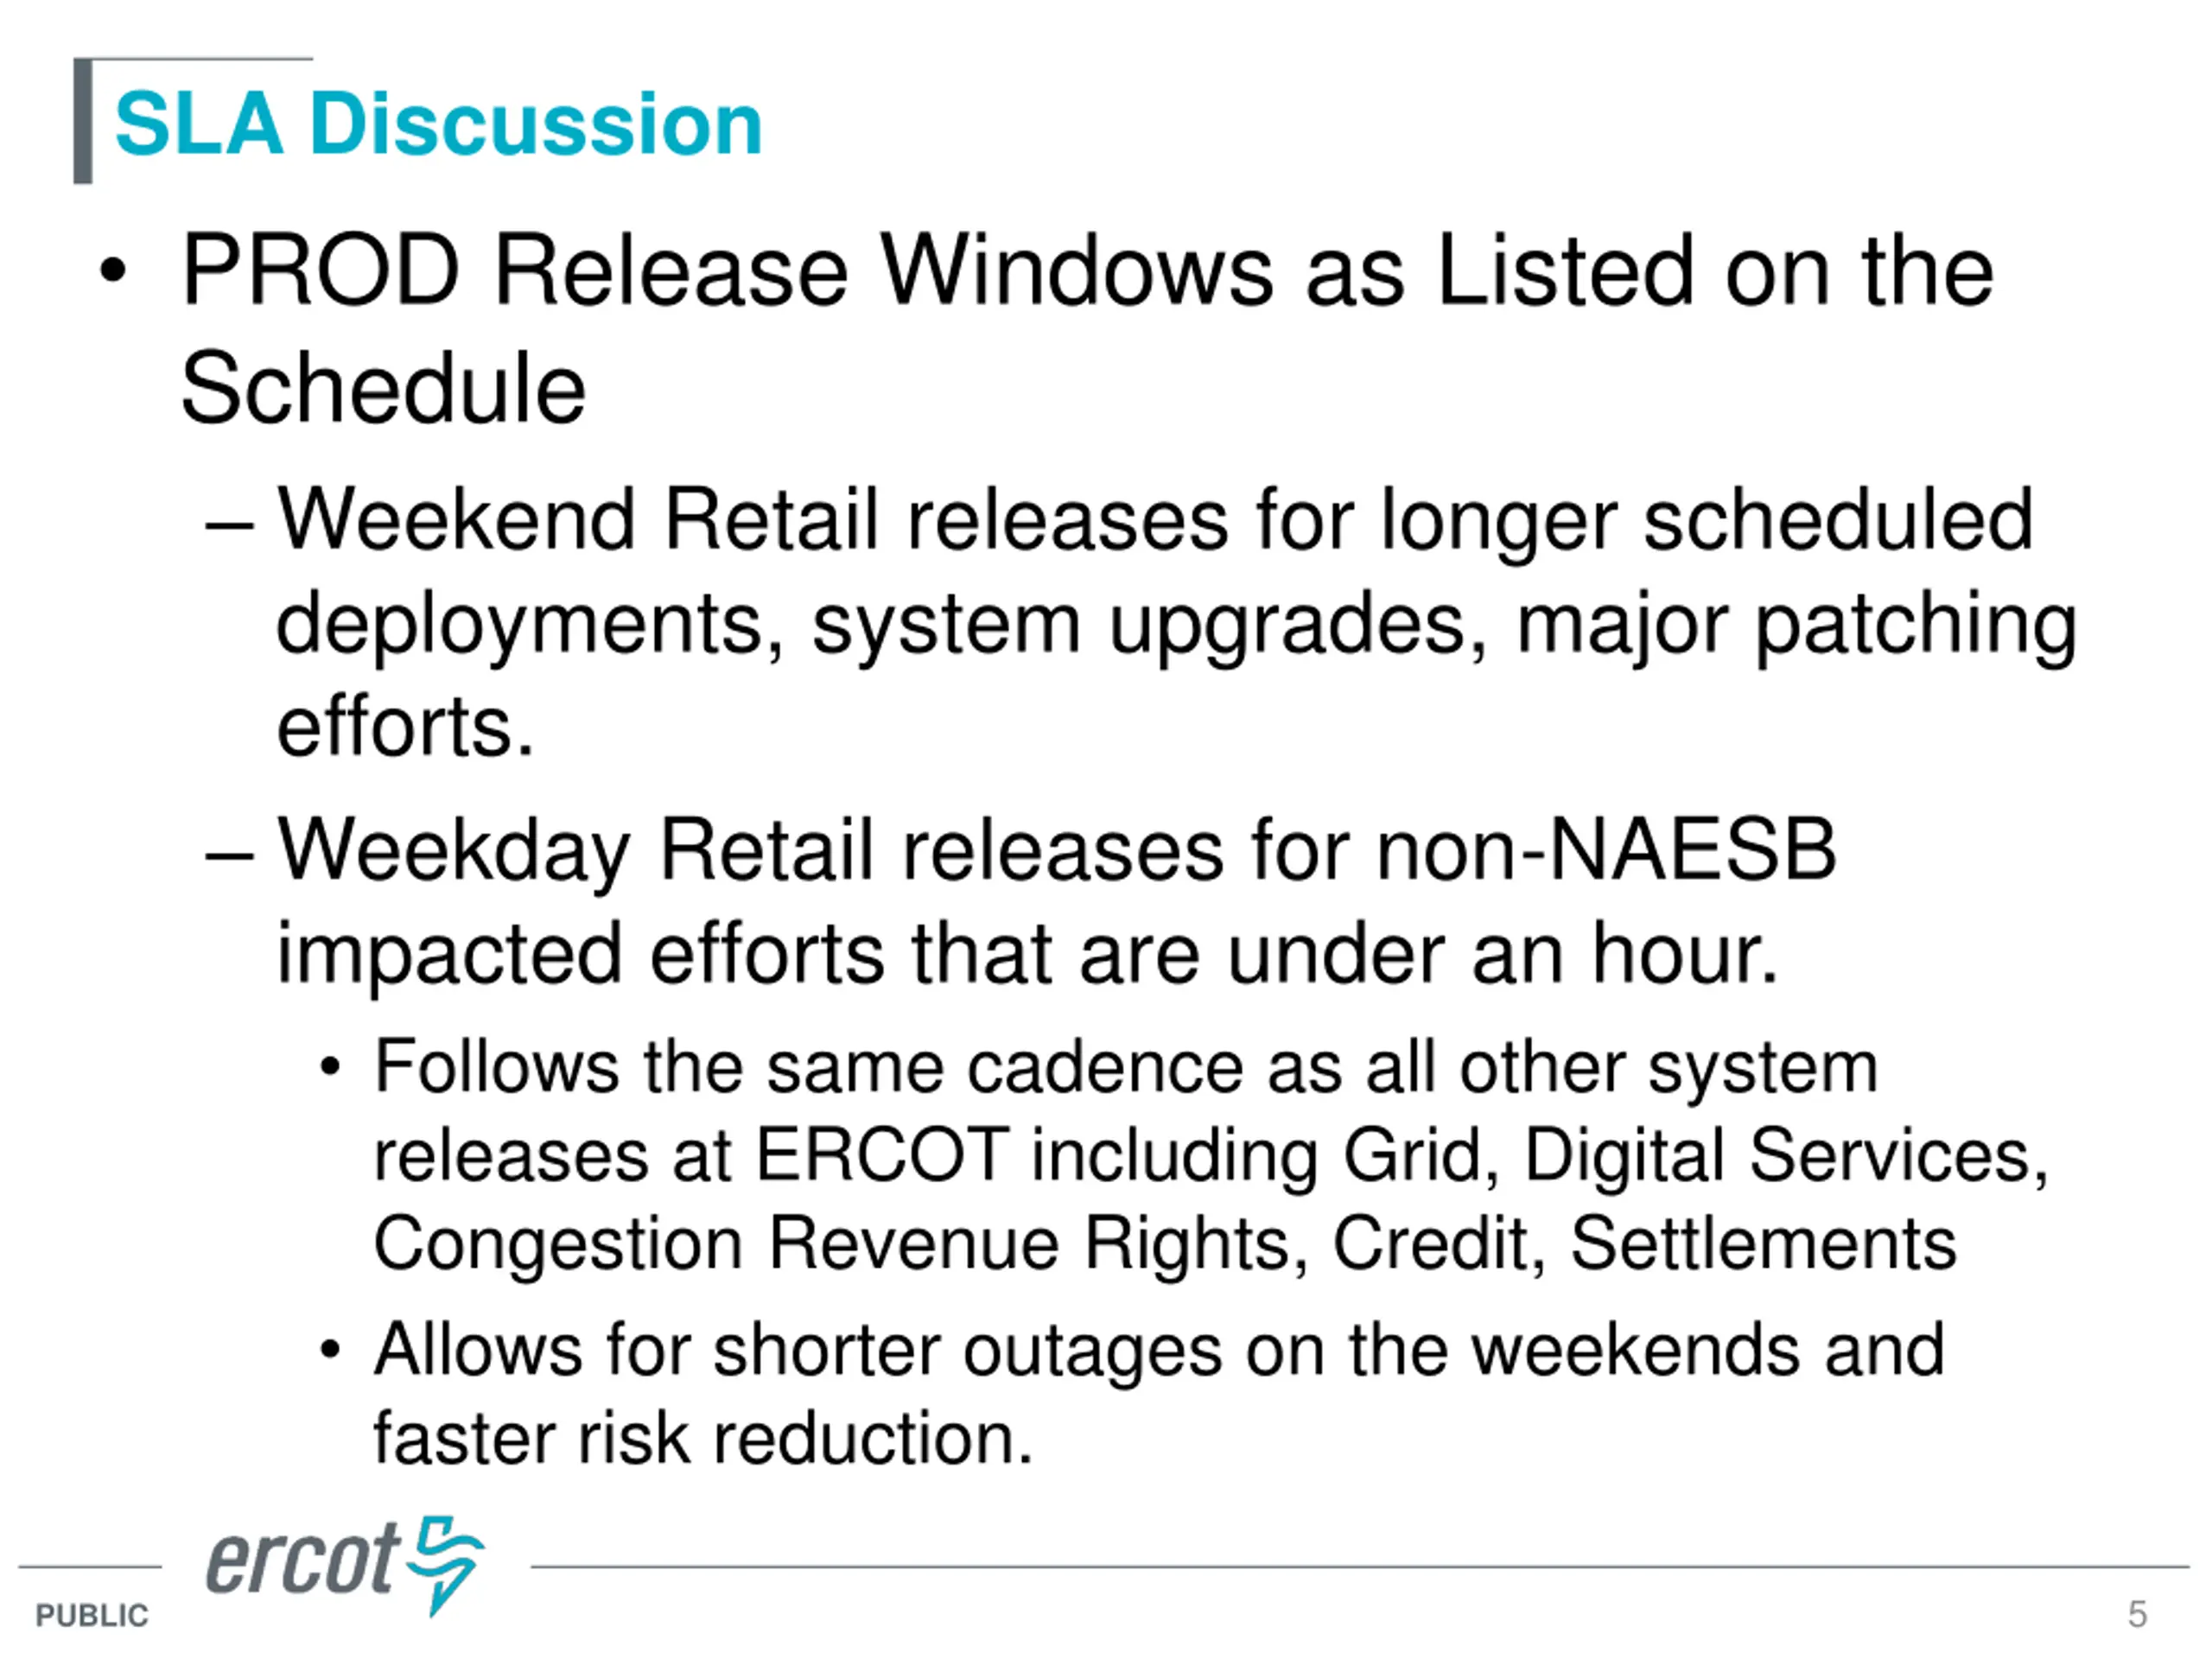Click the "impacted efforts that are under an hour" line
The width and height of the screenshot is (2212, 1659).
(x=1027, y=954)
